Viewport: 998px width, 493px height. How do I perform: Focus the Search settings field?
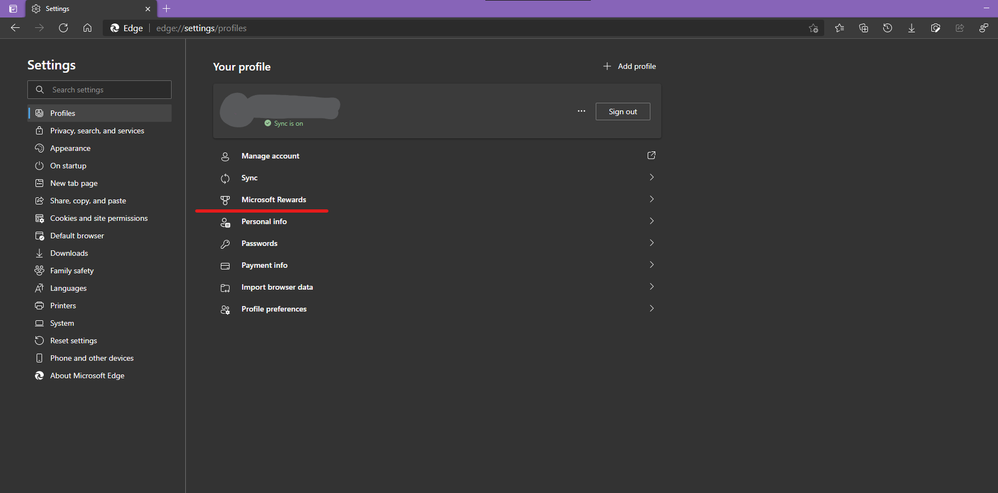coord(99,90)
